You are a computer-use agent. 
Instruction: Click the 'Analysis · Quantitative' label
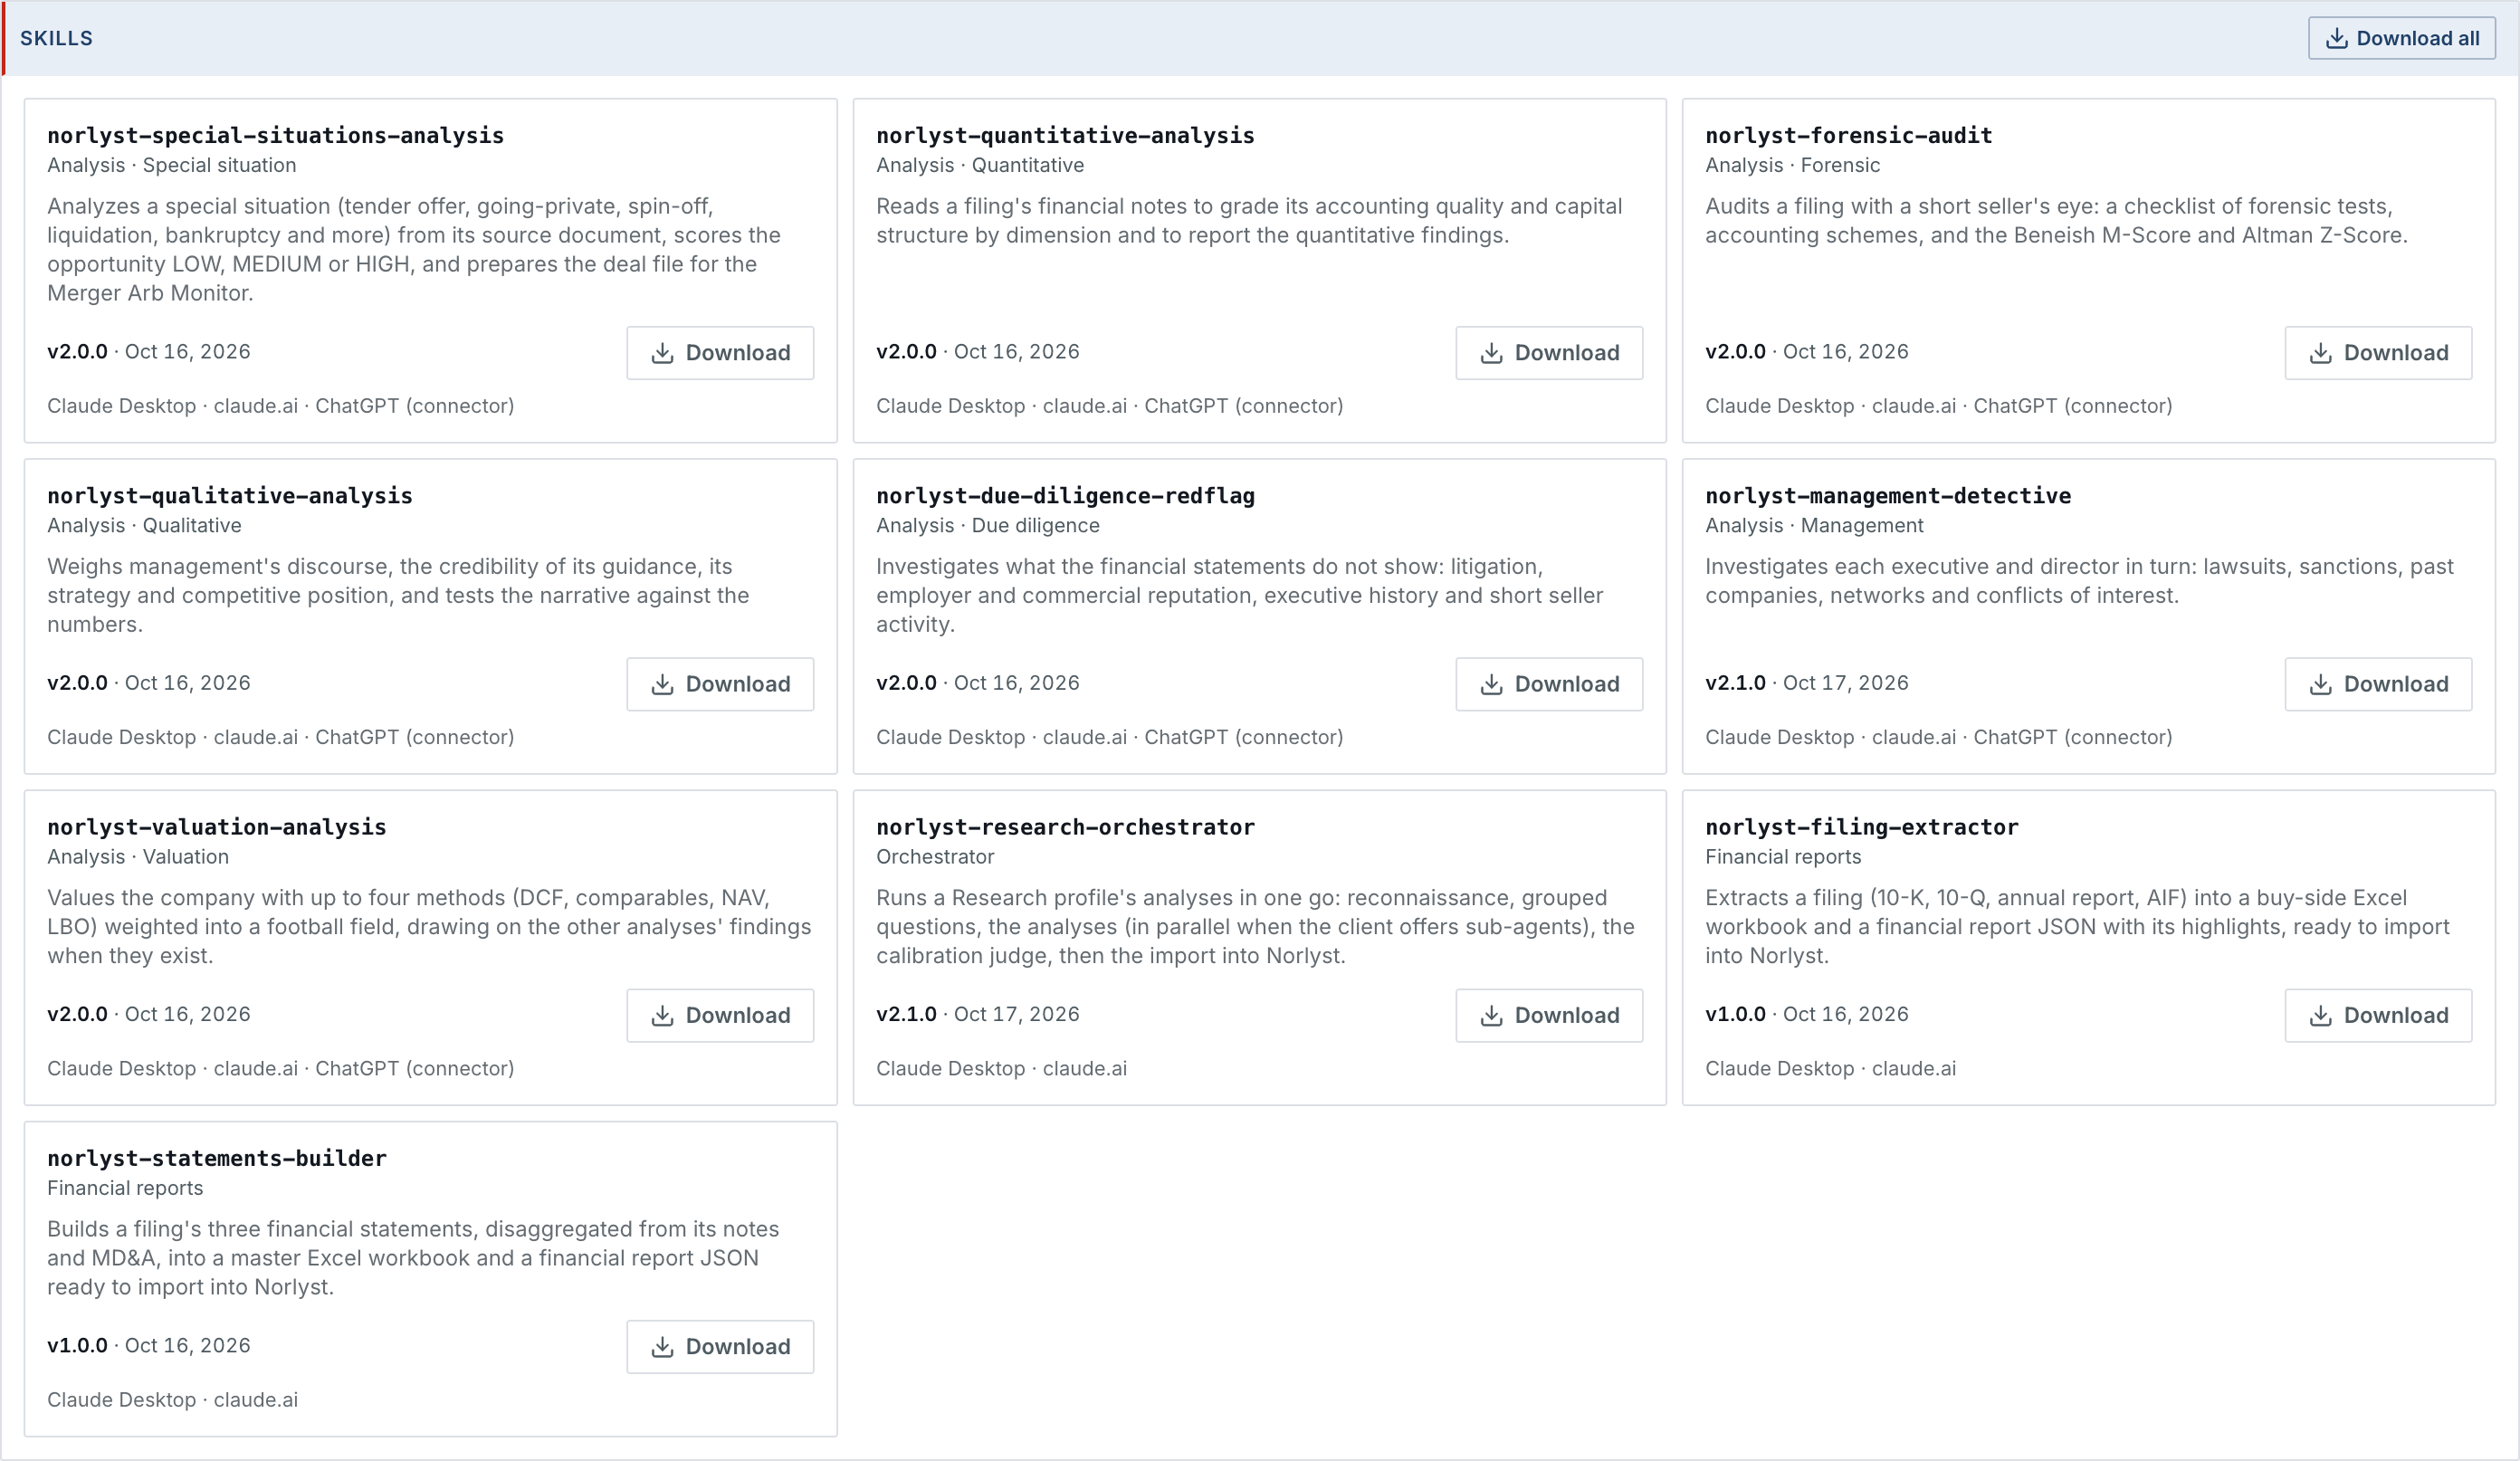pyautogui.click(x=980, y=165)
